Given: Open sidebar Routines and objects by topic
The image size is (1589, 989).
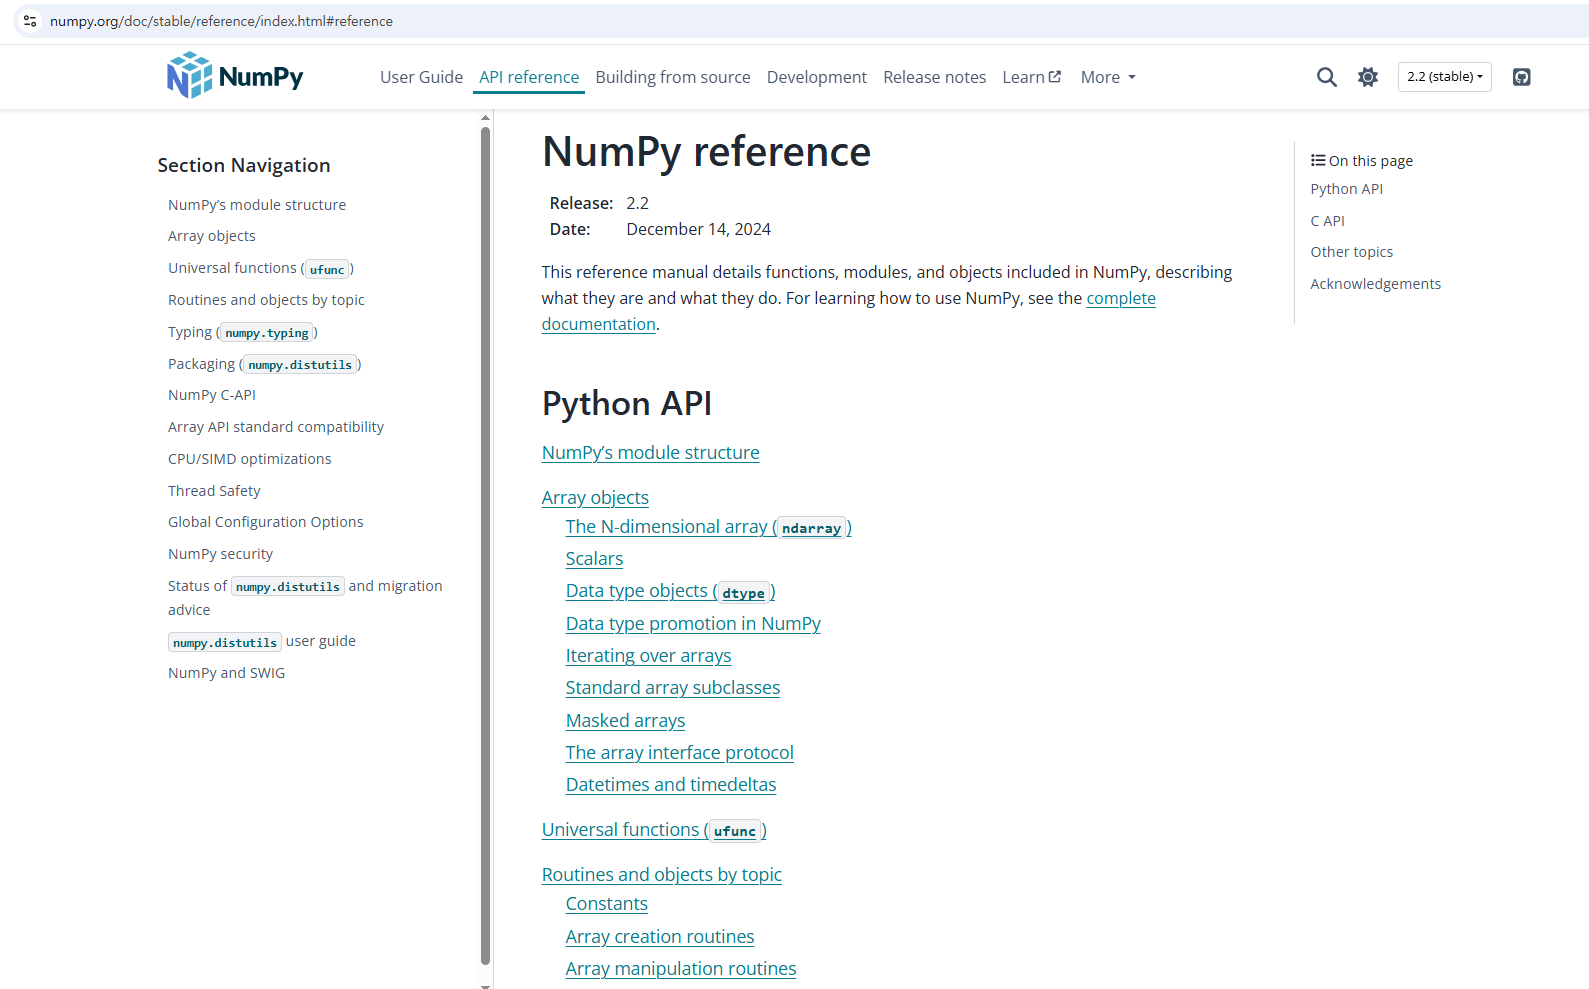Looking at the screenshot, I should (266, 300).
